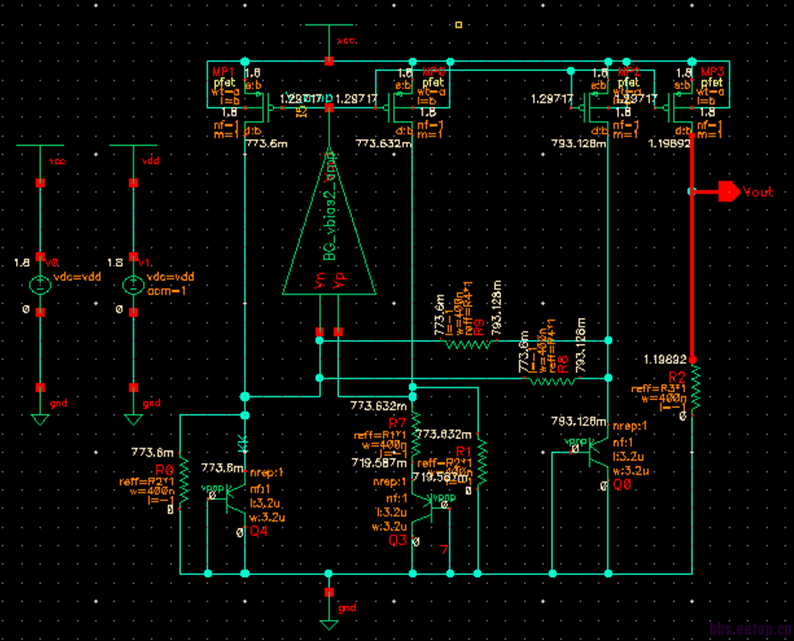
Task: Select the V1 voltage source with acm=1
Action: (133, 285)
